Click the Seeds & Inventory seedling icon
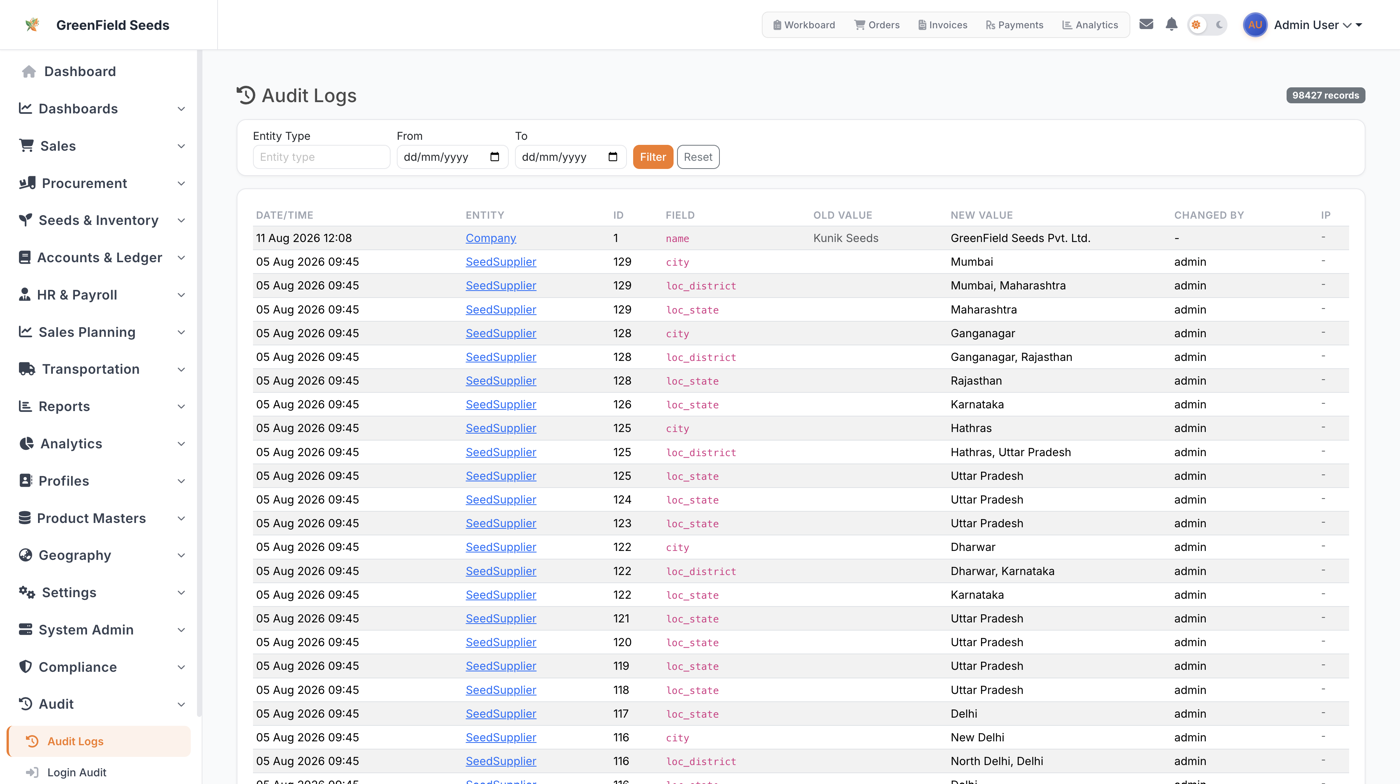The height and width of the screenshot is (784, 1400). coord(25,220)
